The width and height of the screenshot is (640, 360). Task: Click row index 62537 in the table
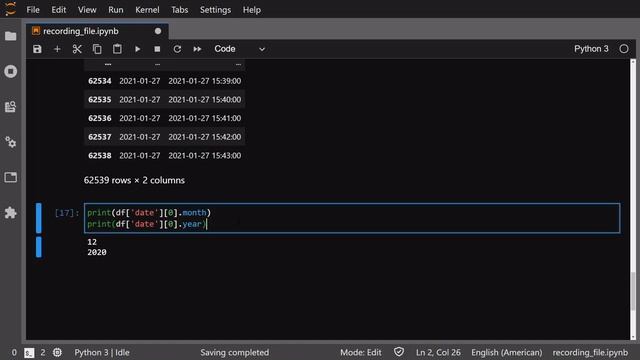point(100,137)
